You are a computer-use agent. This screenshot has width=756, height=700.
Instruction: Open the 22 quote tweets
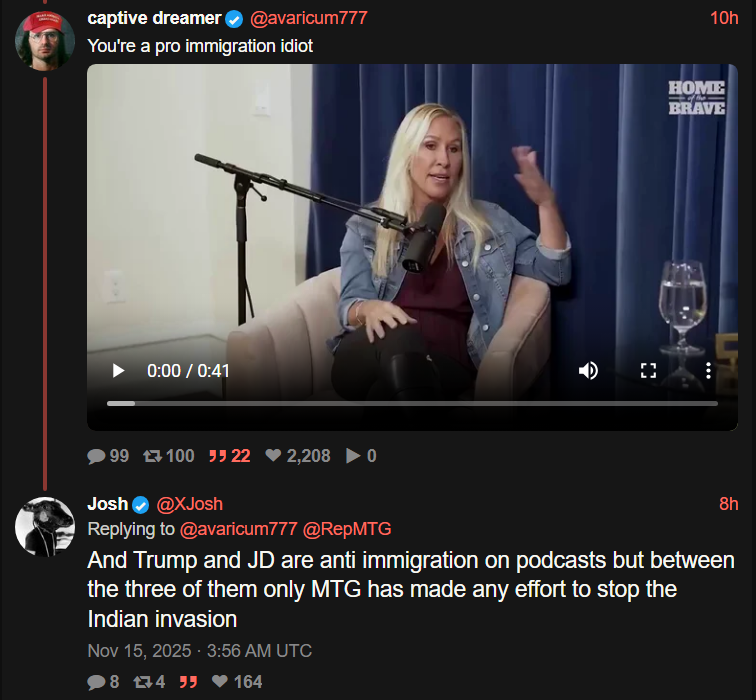[x=230, y=456]
